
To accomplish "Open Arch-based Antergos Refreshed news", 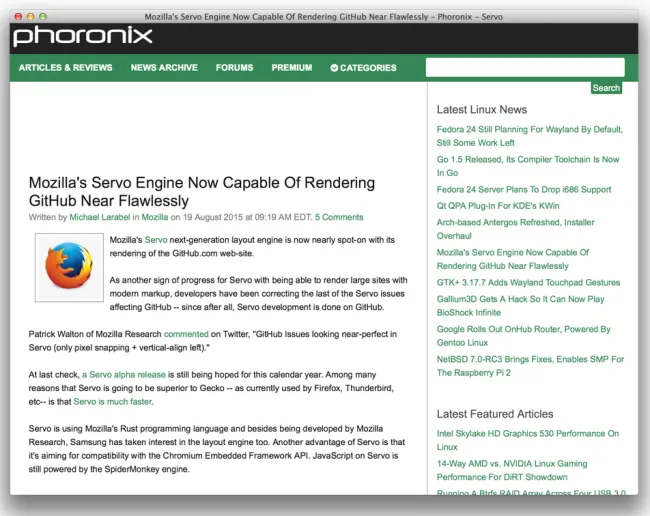I will (x=515, y=229).
